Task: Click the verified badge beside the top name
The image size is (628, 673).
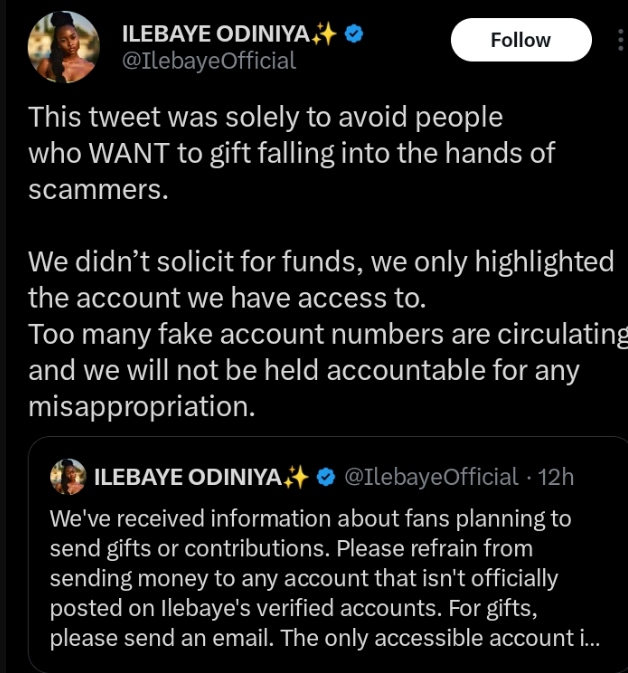Action: 353,33
